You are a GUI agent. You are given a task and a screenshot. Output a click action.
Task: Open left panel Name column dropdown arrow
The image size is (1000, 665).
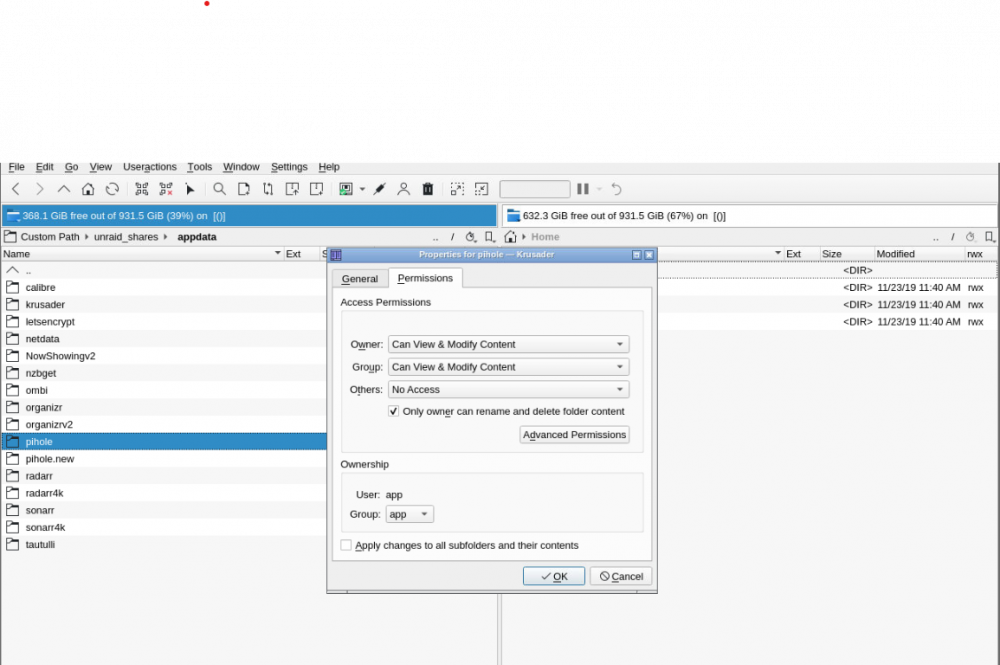coord(277,253)
